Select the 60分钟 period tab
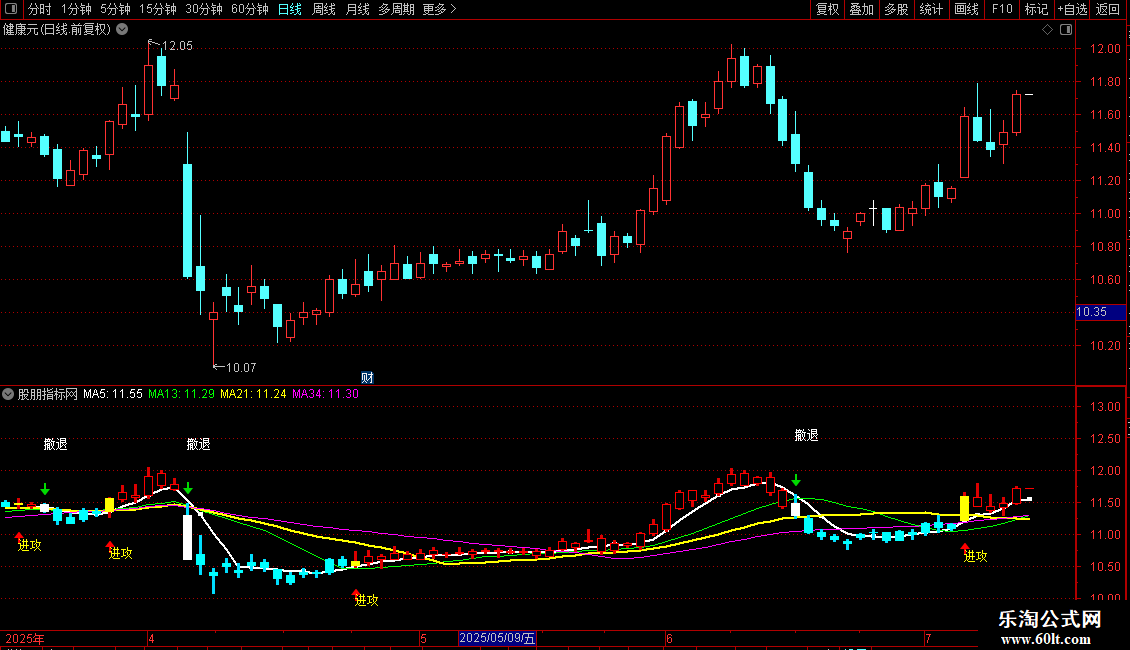Viewport: 1130px width, 650px height. coord(250,9)
